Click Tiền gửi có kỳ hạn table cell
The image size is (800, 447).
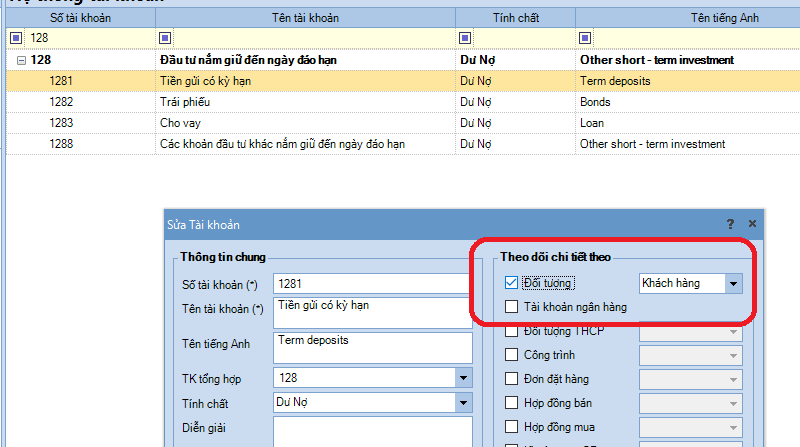(x=305, y=81)
